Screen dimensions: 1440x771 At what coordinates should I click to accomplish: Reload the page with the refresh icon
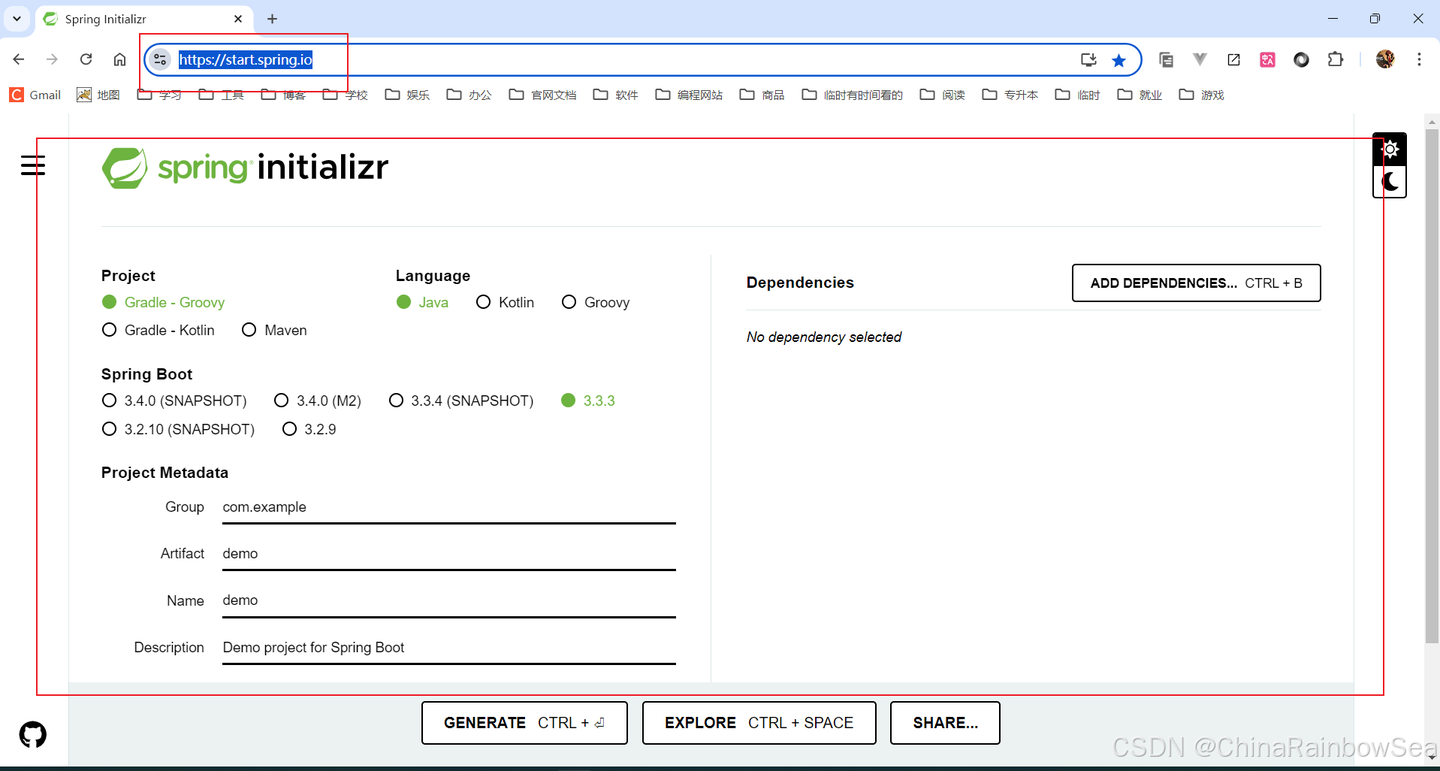click(x=86, y=60)
